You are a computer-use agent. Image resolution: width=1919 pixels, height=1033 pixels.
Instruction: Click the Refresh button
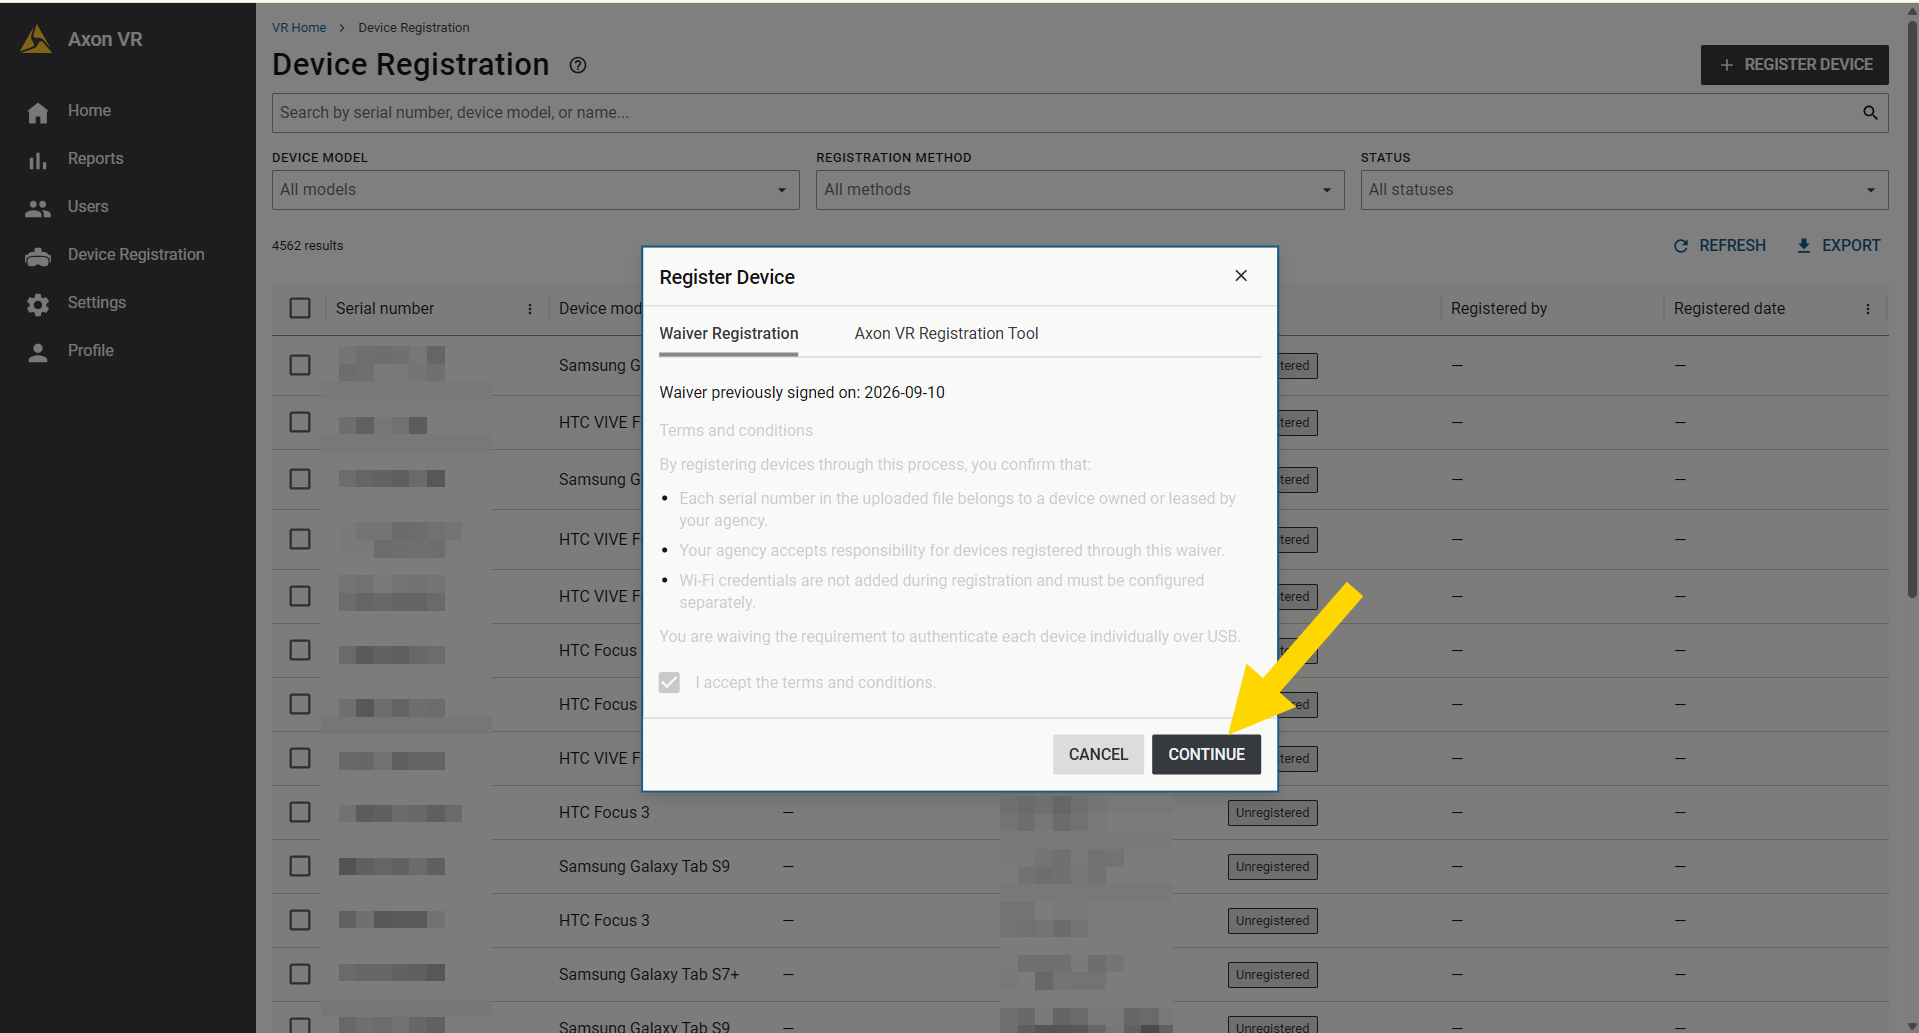coord(1720,246)
